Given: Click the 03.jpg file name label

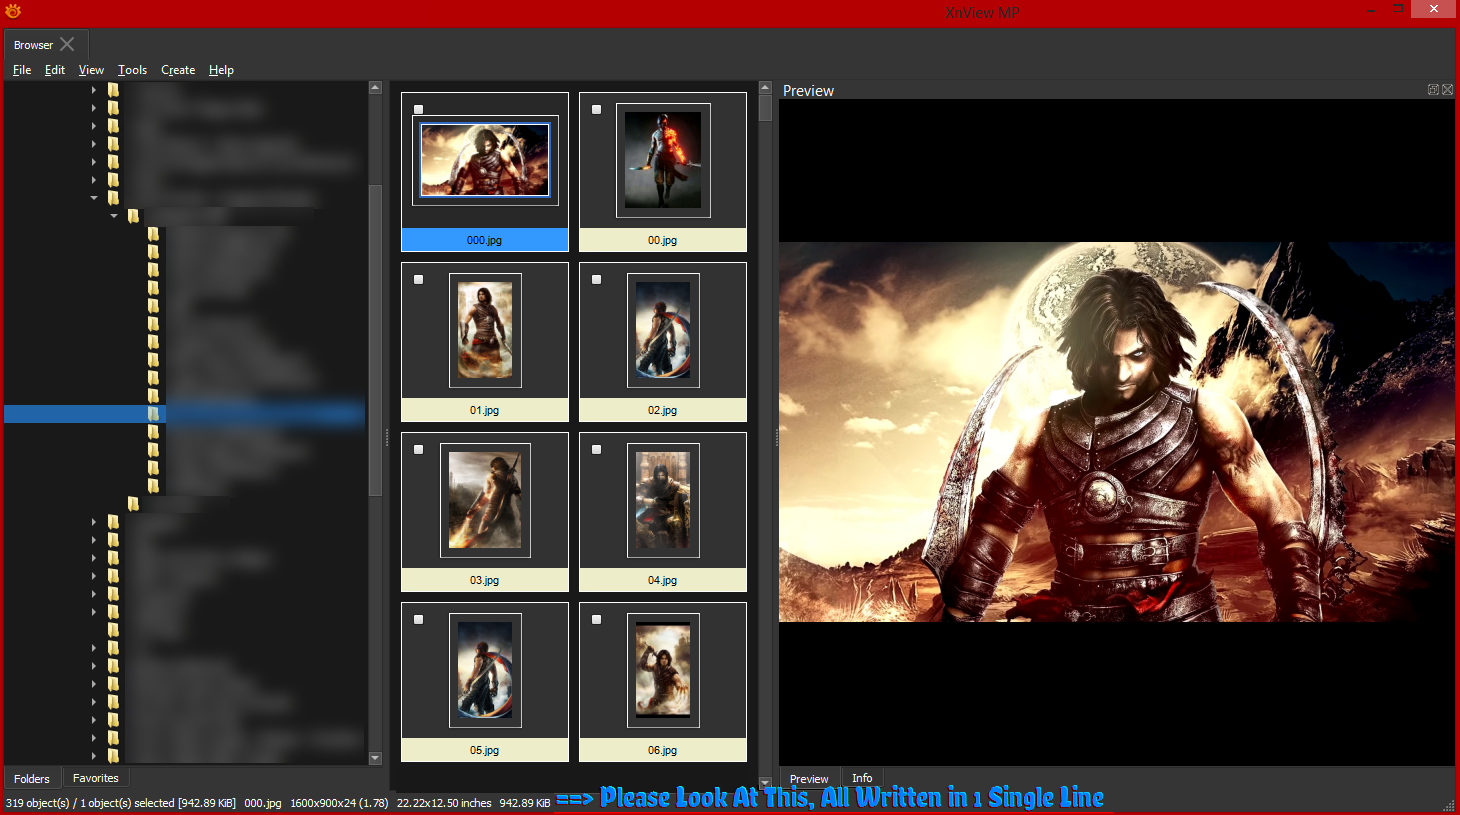Looking at the screenshot, I should tap(485, 580).
